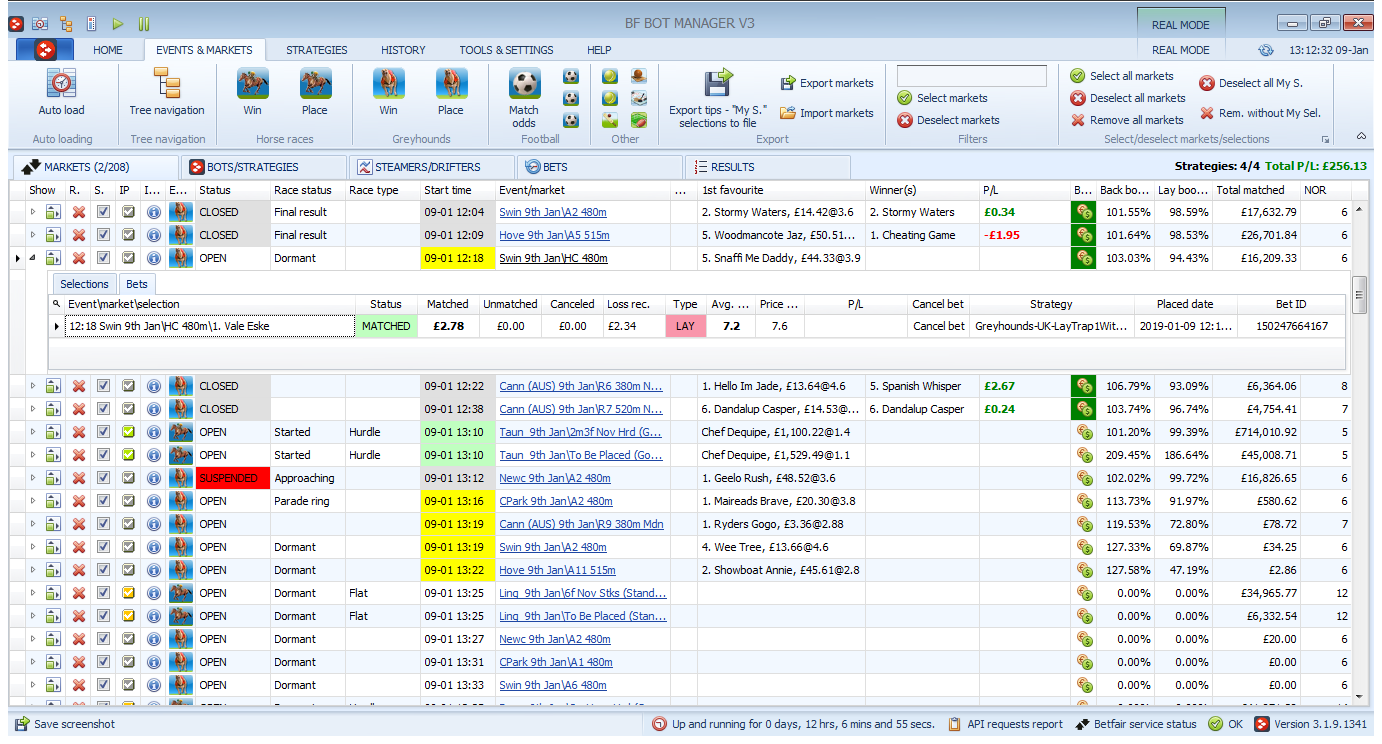Open the Selections sub-tab
The width and height of the screenshot is (1382, 744).
[x=84, y=284]
